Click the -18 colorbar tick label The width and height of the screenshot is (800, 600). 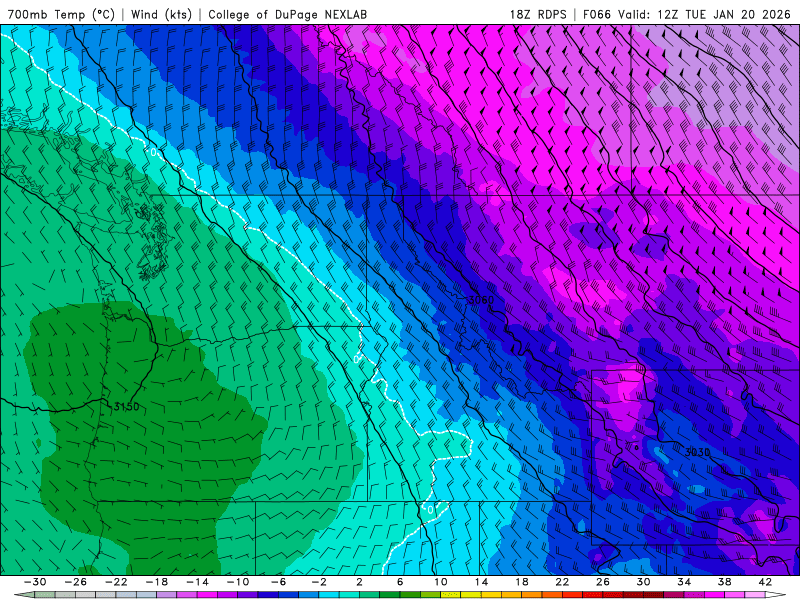157,582
